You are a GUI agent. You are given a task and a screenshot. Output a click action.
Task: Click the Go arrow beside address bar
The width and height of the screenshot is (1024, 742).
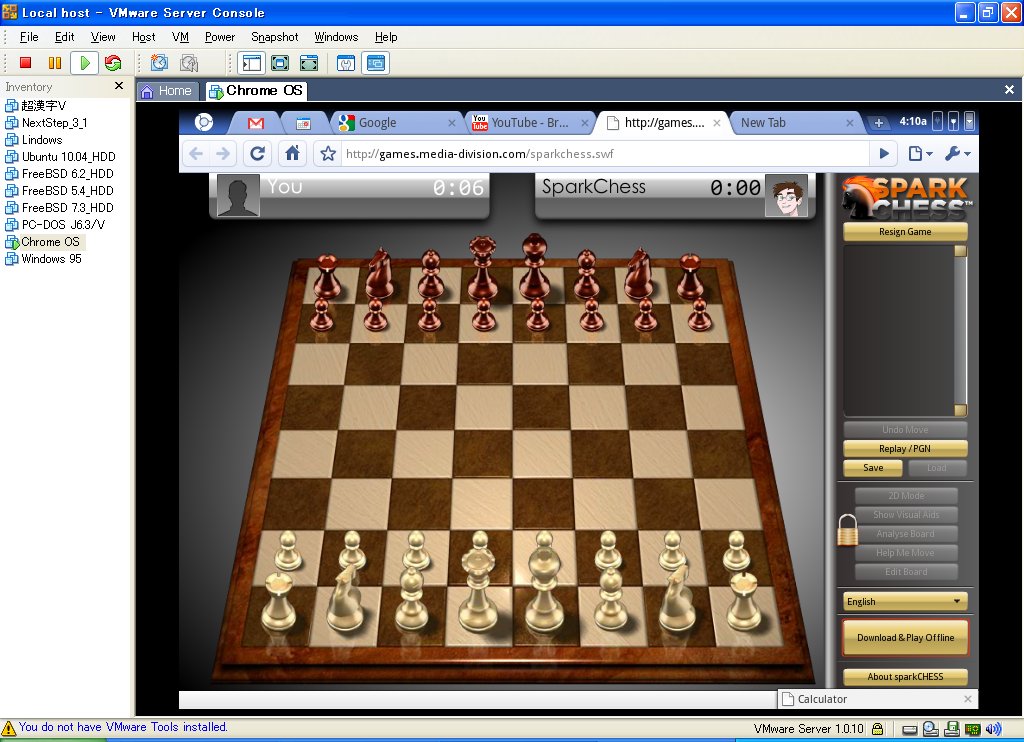pos(884,153)
